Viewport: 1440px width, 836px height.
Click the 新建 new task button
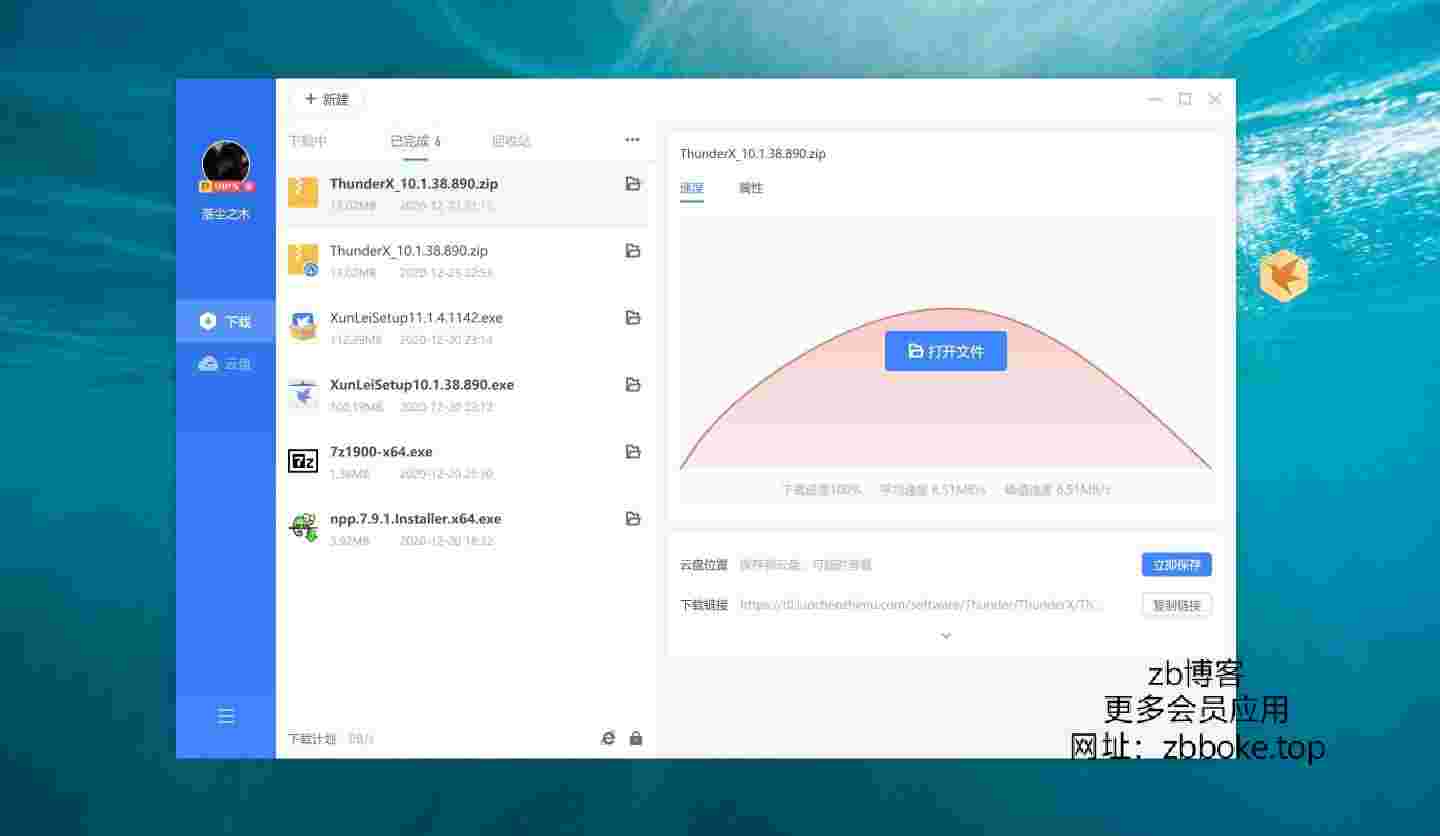click(327, 99)
